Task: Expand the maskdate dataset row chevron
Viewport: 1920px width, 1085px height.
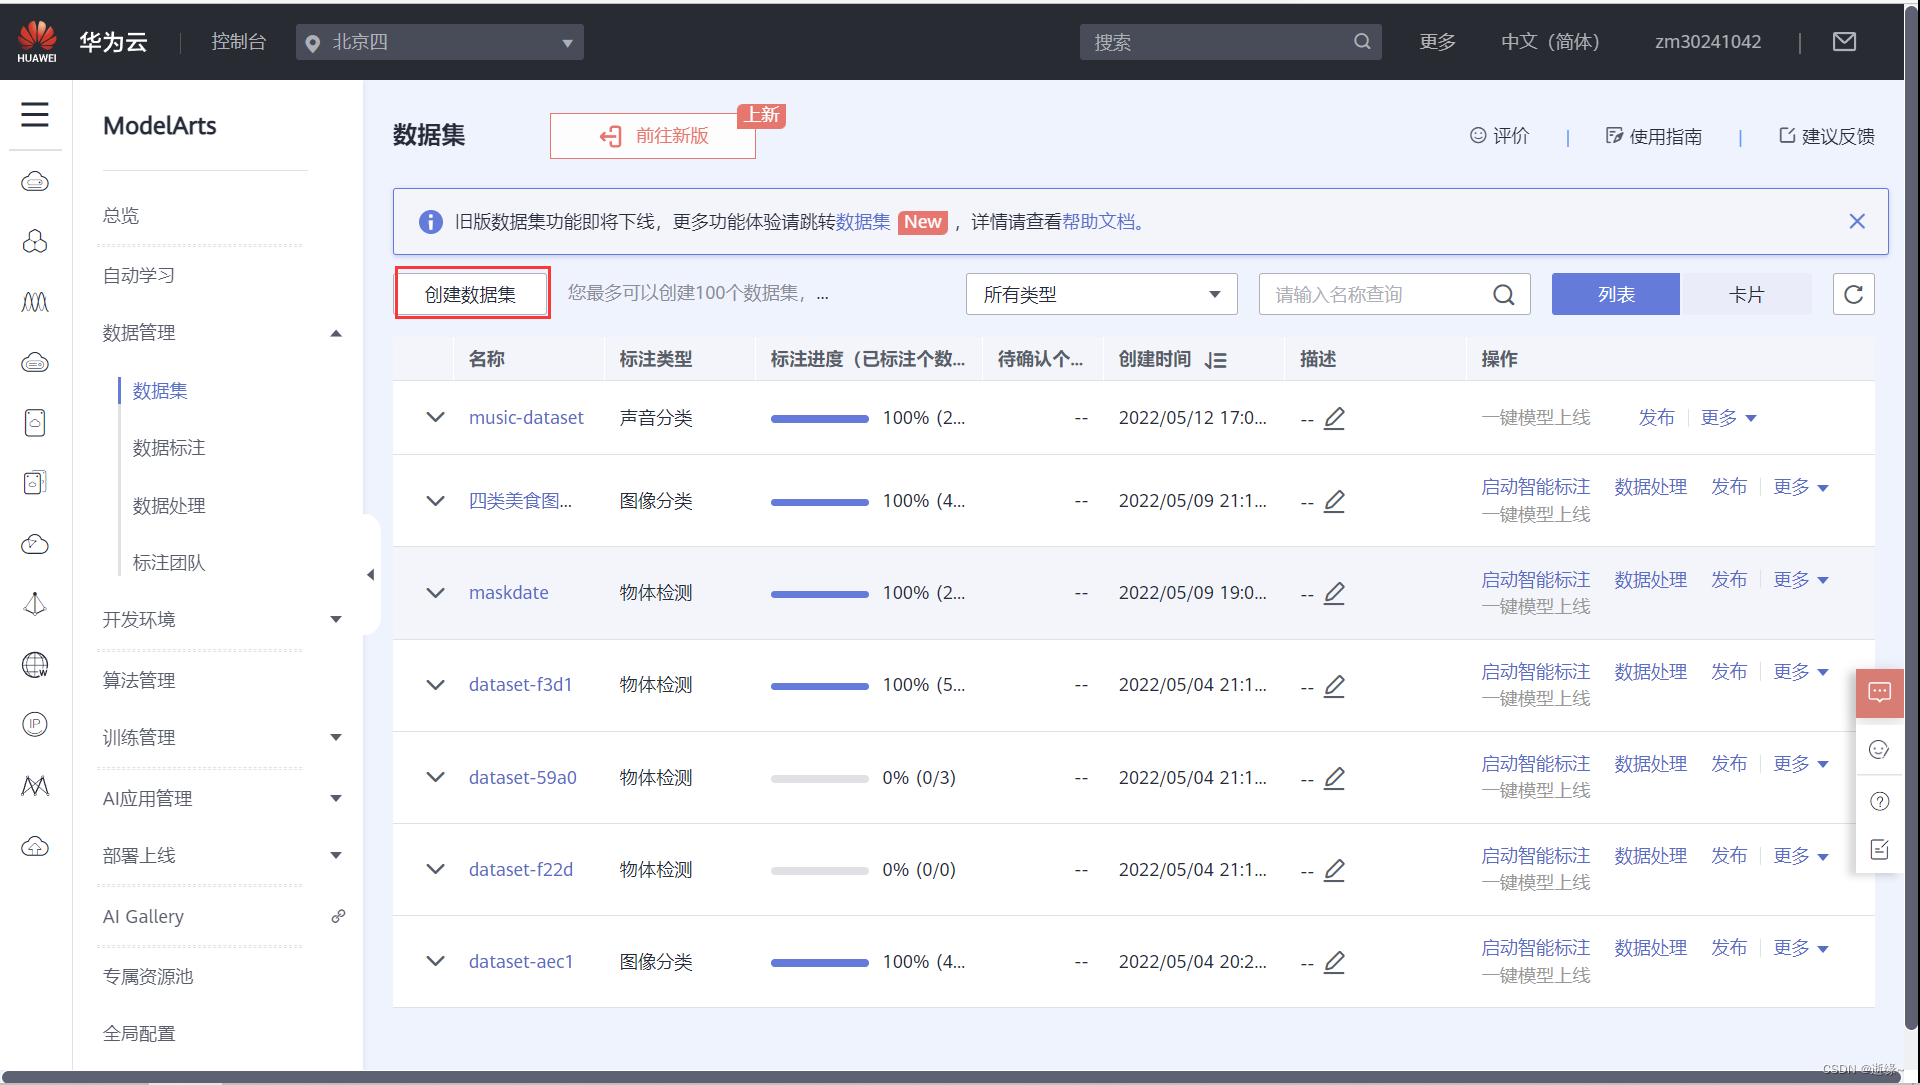Action: pos(435,593)
